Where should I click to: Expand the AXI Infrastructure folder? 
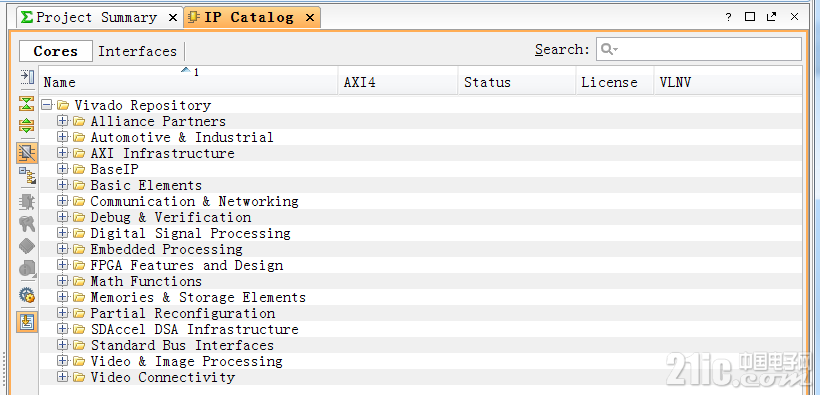click(63, 153)
